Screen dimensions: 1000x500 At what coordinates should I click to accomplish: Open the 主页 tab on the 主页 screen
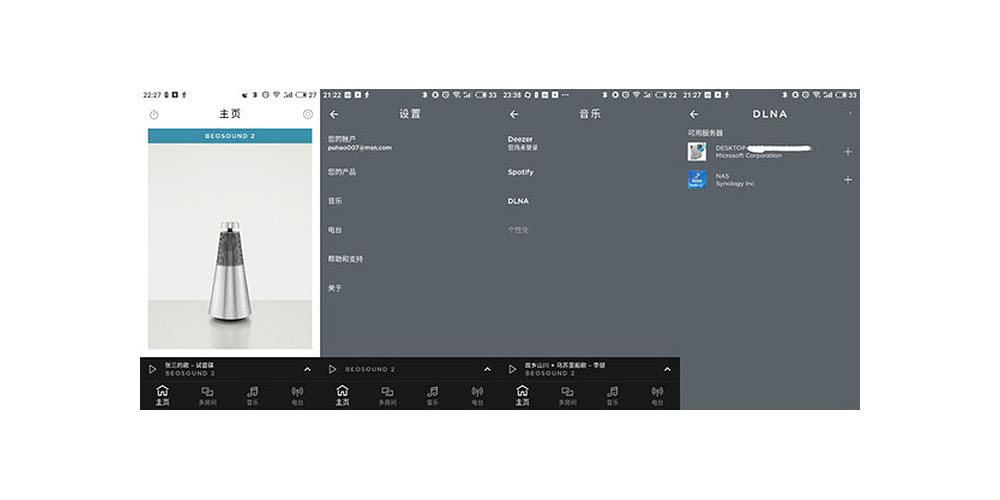pos(163,395)
